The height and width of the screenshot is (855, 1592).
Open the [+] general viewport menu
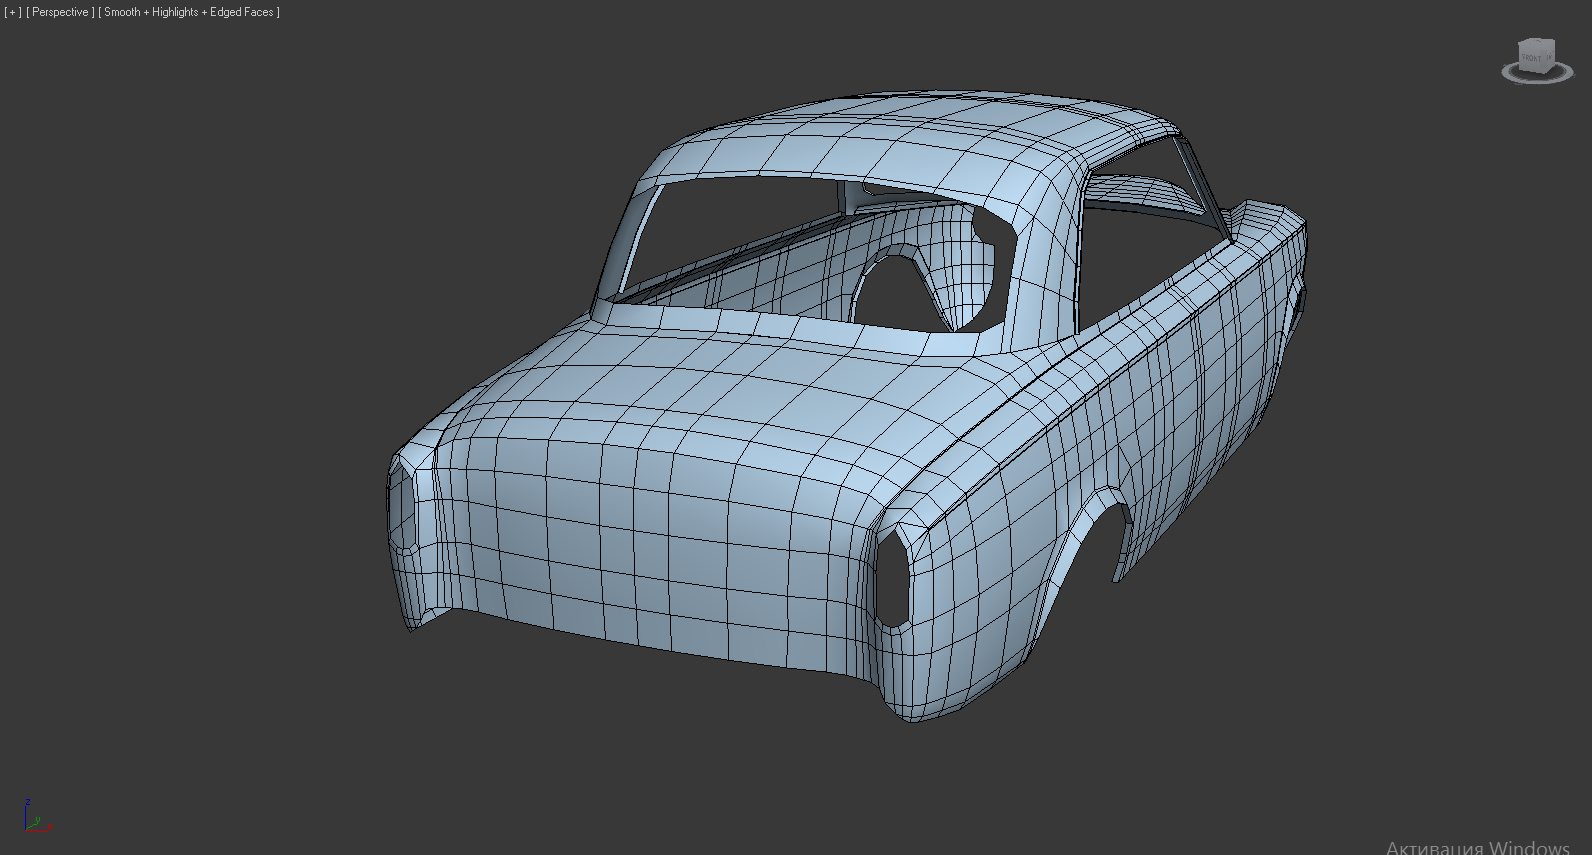[x=13, y=12]
